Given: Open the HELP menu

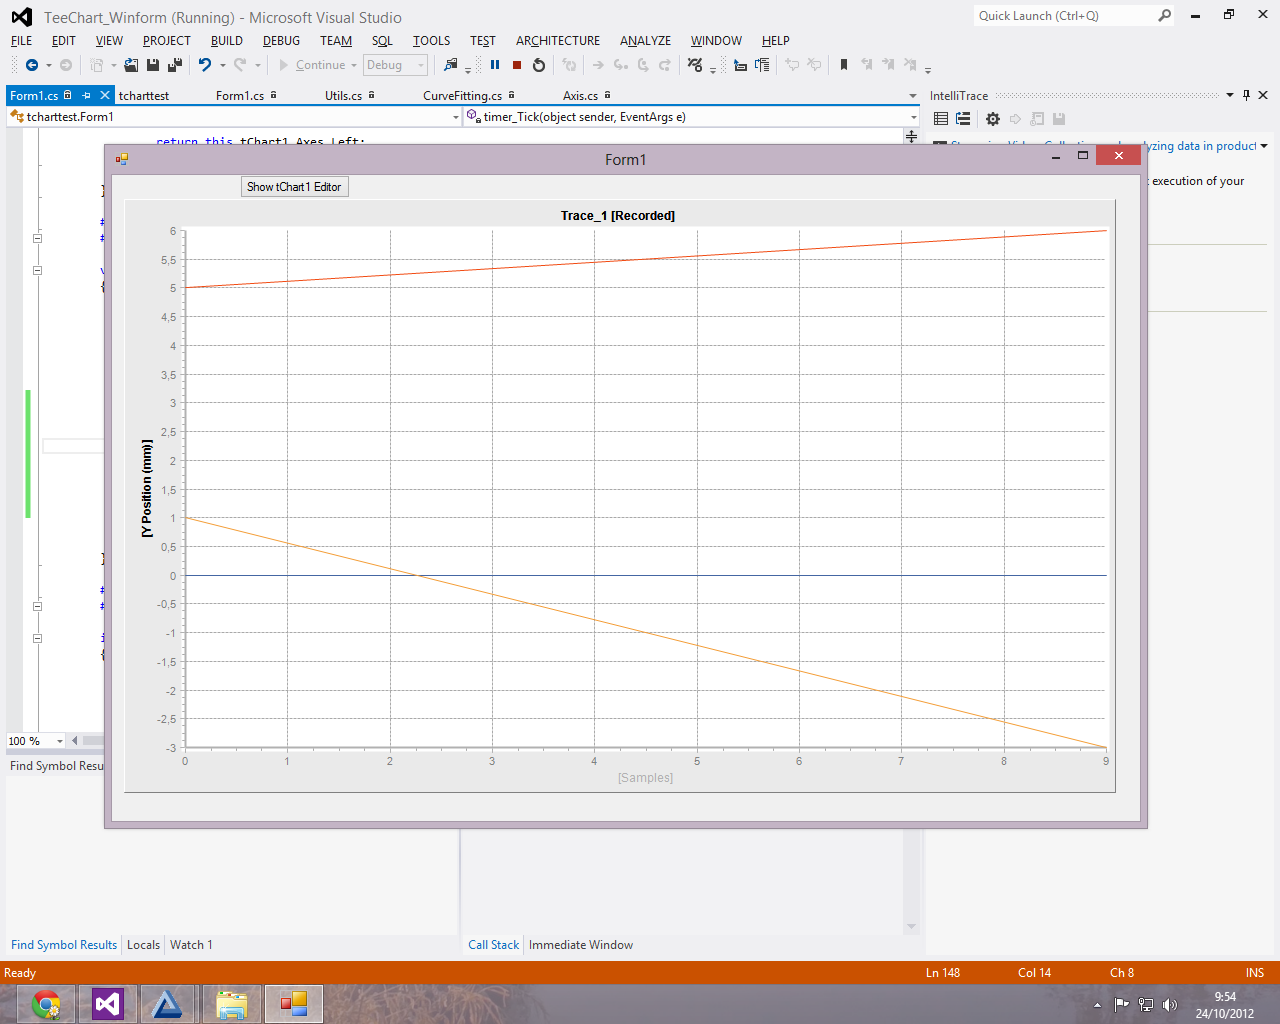Looking at the screenshot, I should pyautogui.click(x=775, y=41).
